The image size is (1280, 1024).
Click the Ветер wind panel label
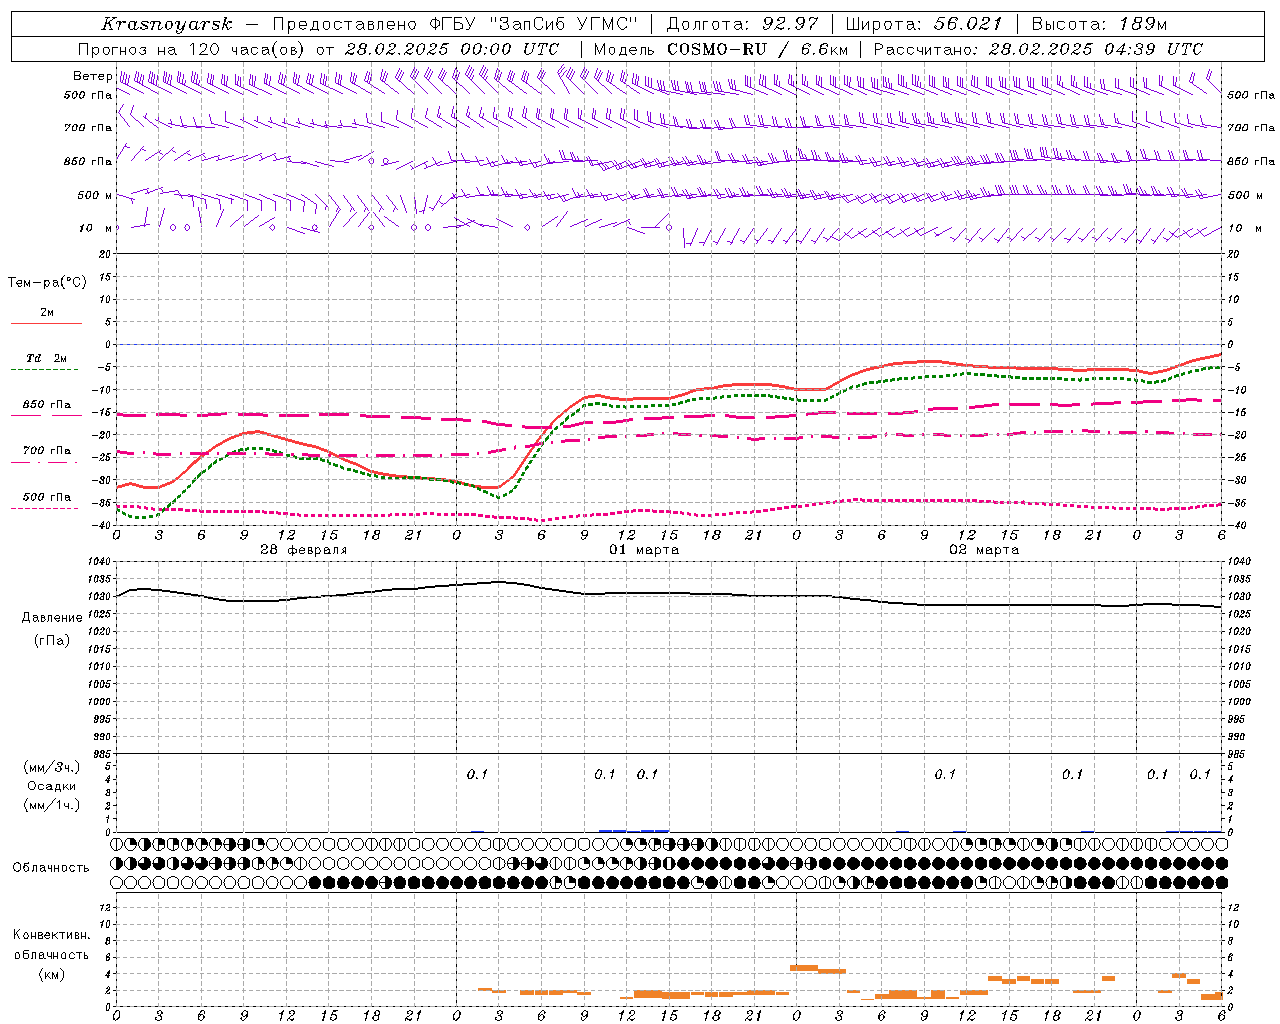click(92, 76)
